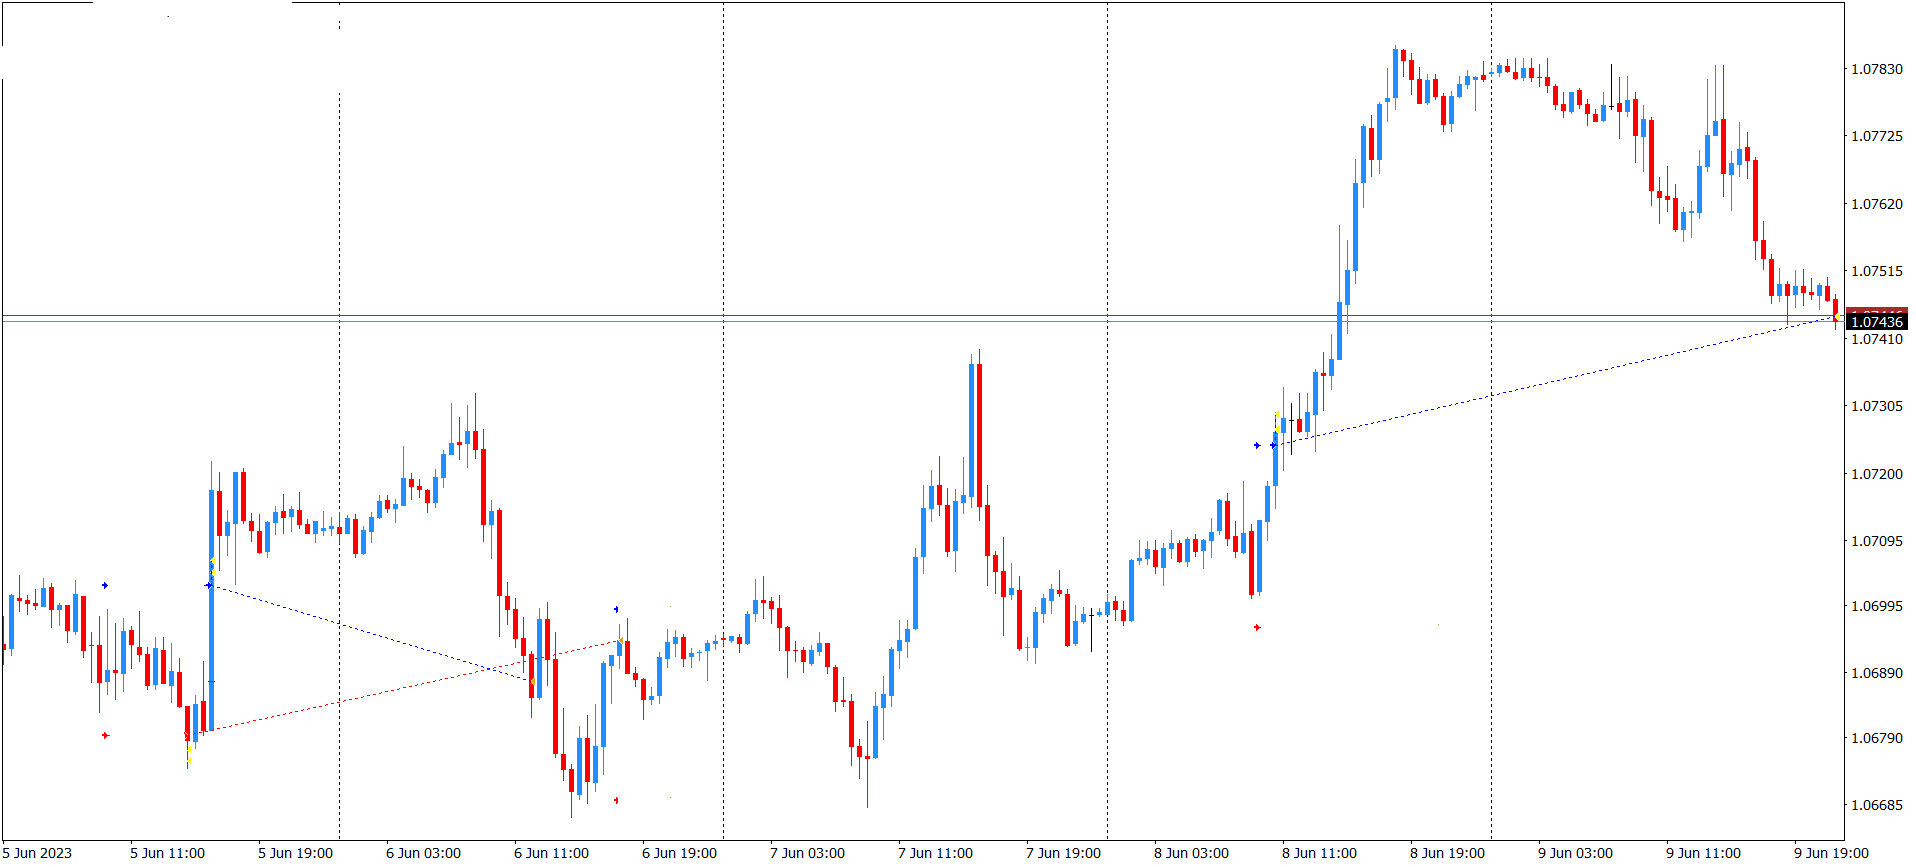
Task: Click the 1.07515 price scale label
Action: (x=1877, y=271)
